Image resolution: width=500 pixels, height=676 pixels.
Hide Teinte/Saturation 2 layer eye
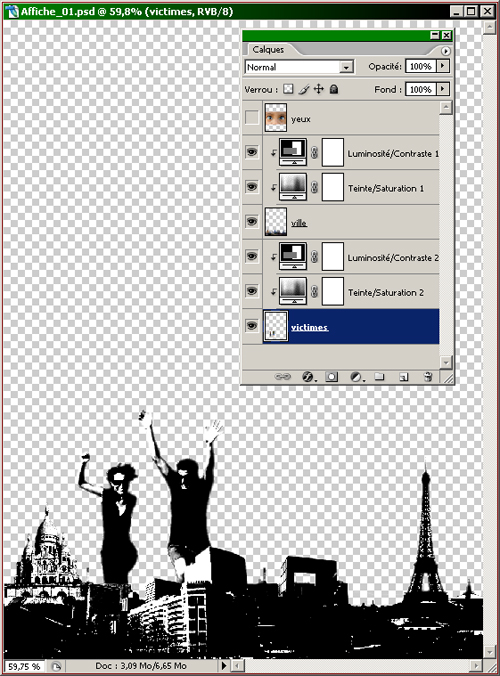tap(252, 291)
